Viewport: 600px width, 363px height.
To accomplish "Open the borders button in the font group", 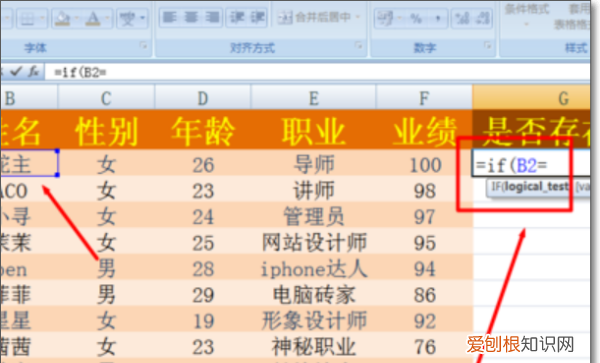I will tap(28, 18).
